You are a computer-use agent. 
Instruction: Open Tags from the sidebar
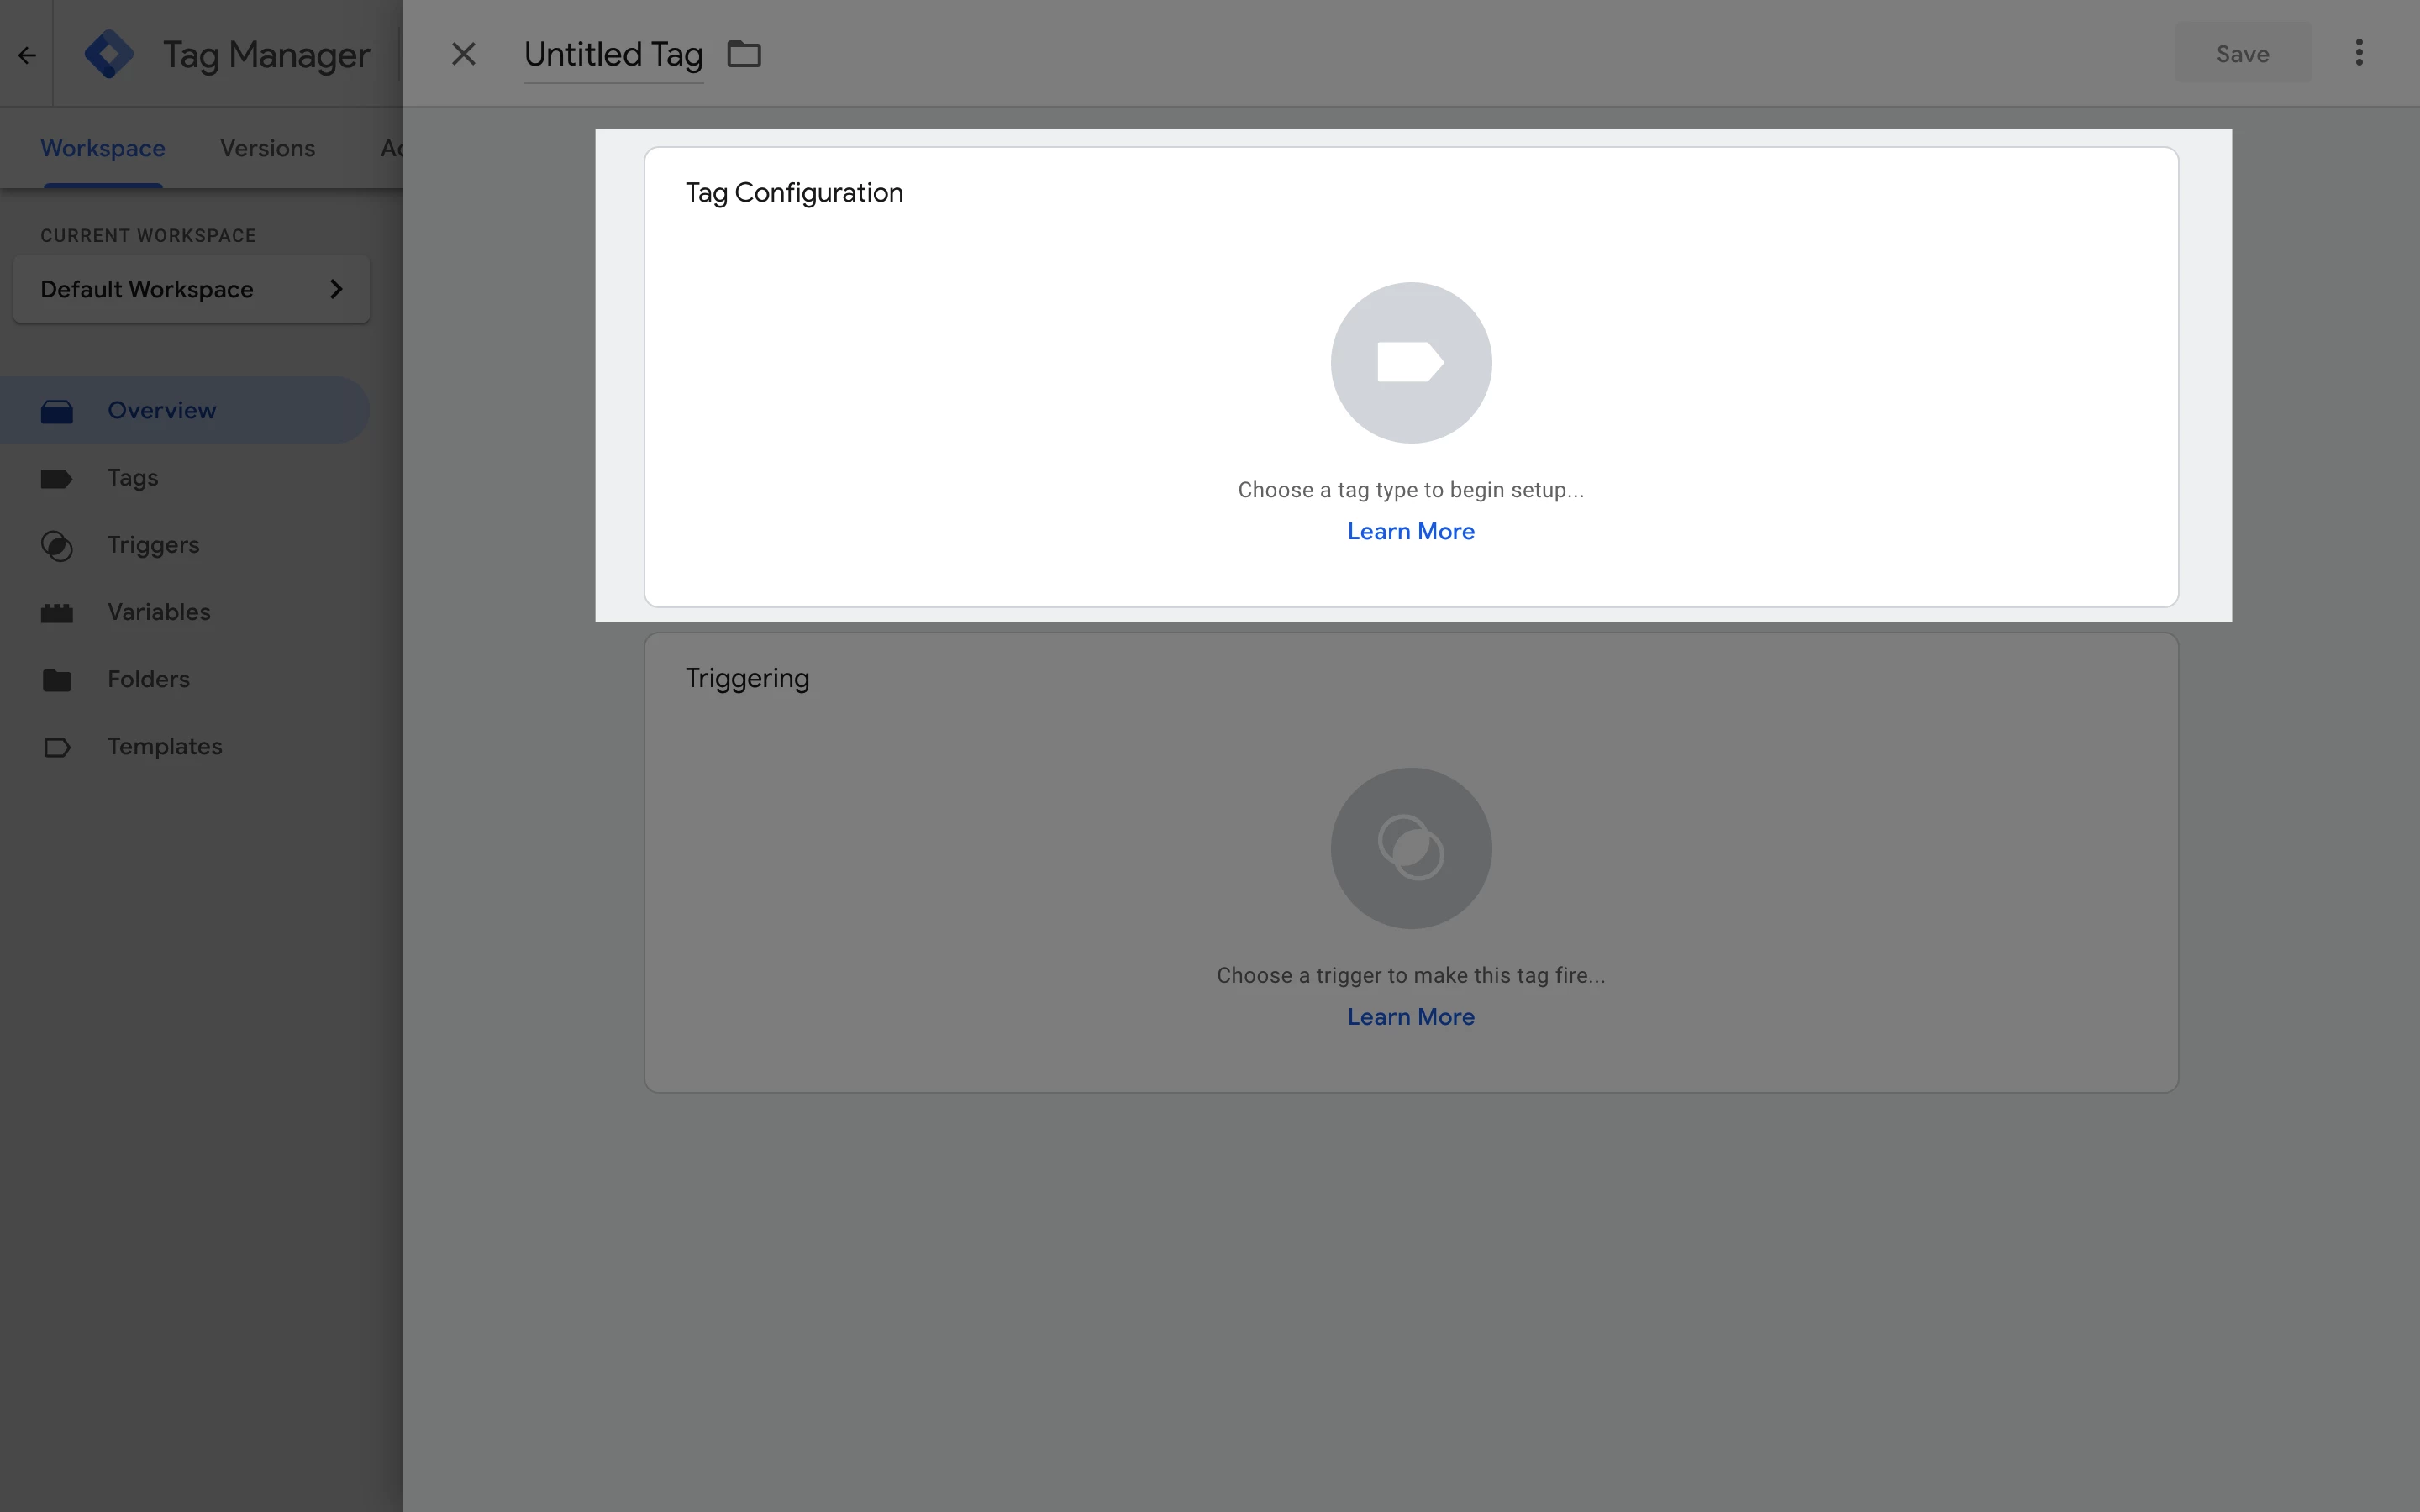coord(133,478)
